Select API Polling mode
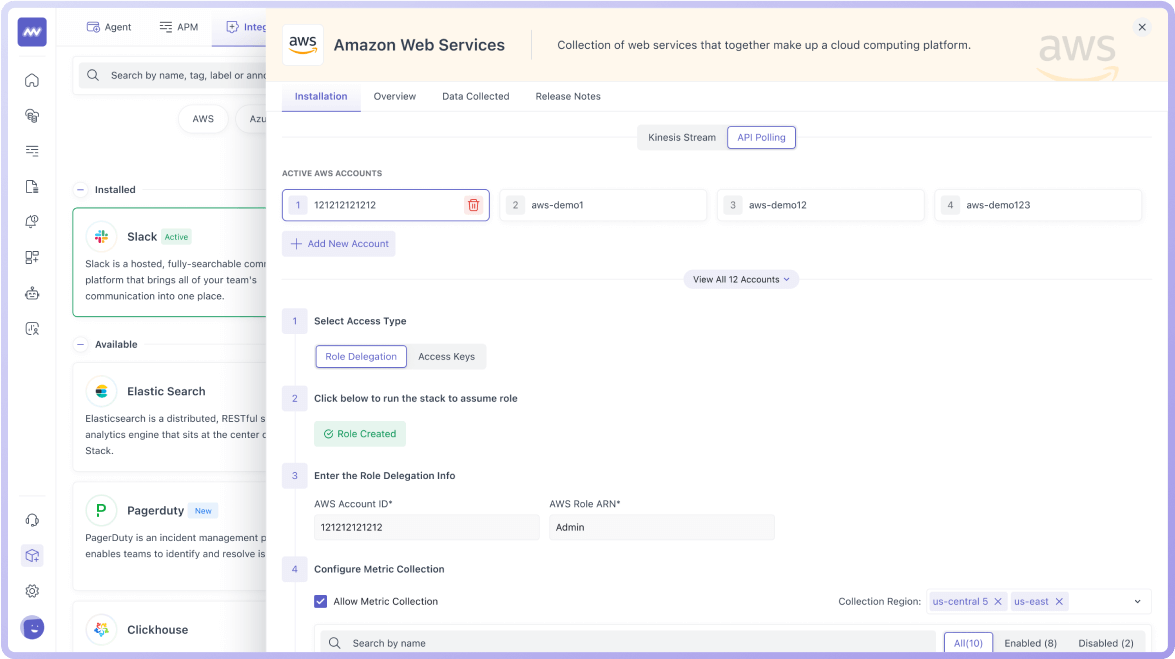The height and width of the screenshot is (659, 1175). [761, 137]
